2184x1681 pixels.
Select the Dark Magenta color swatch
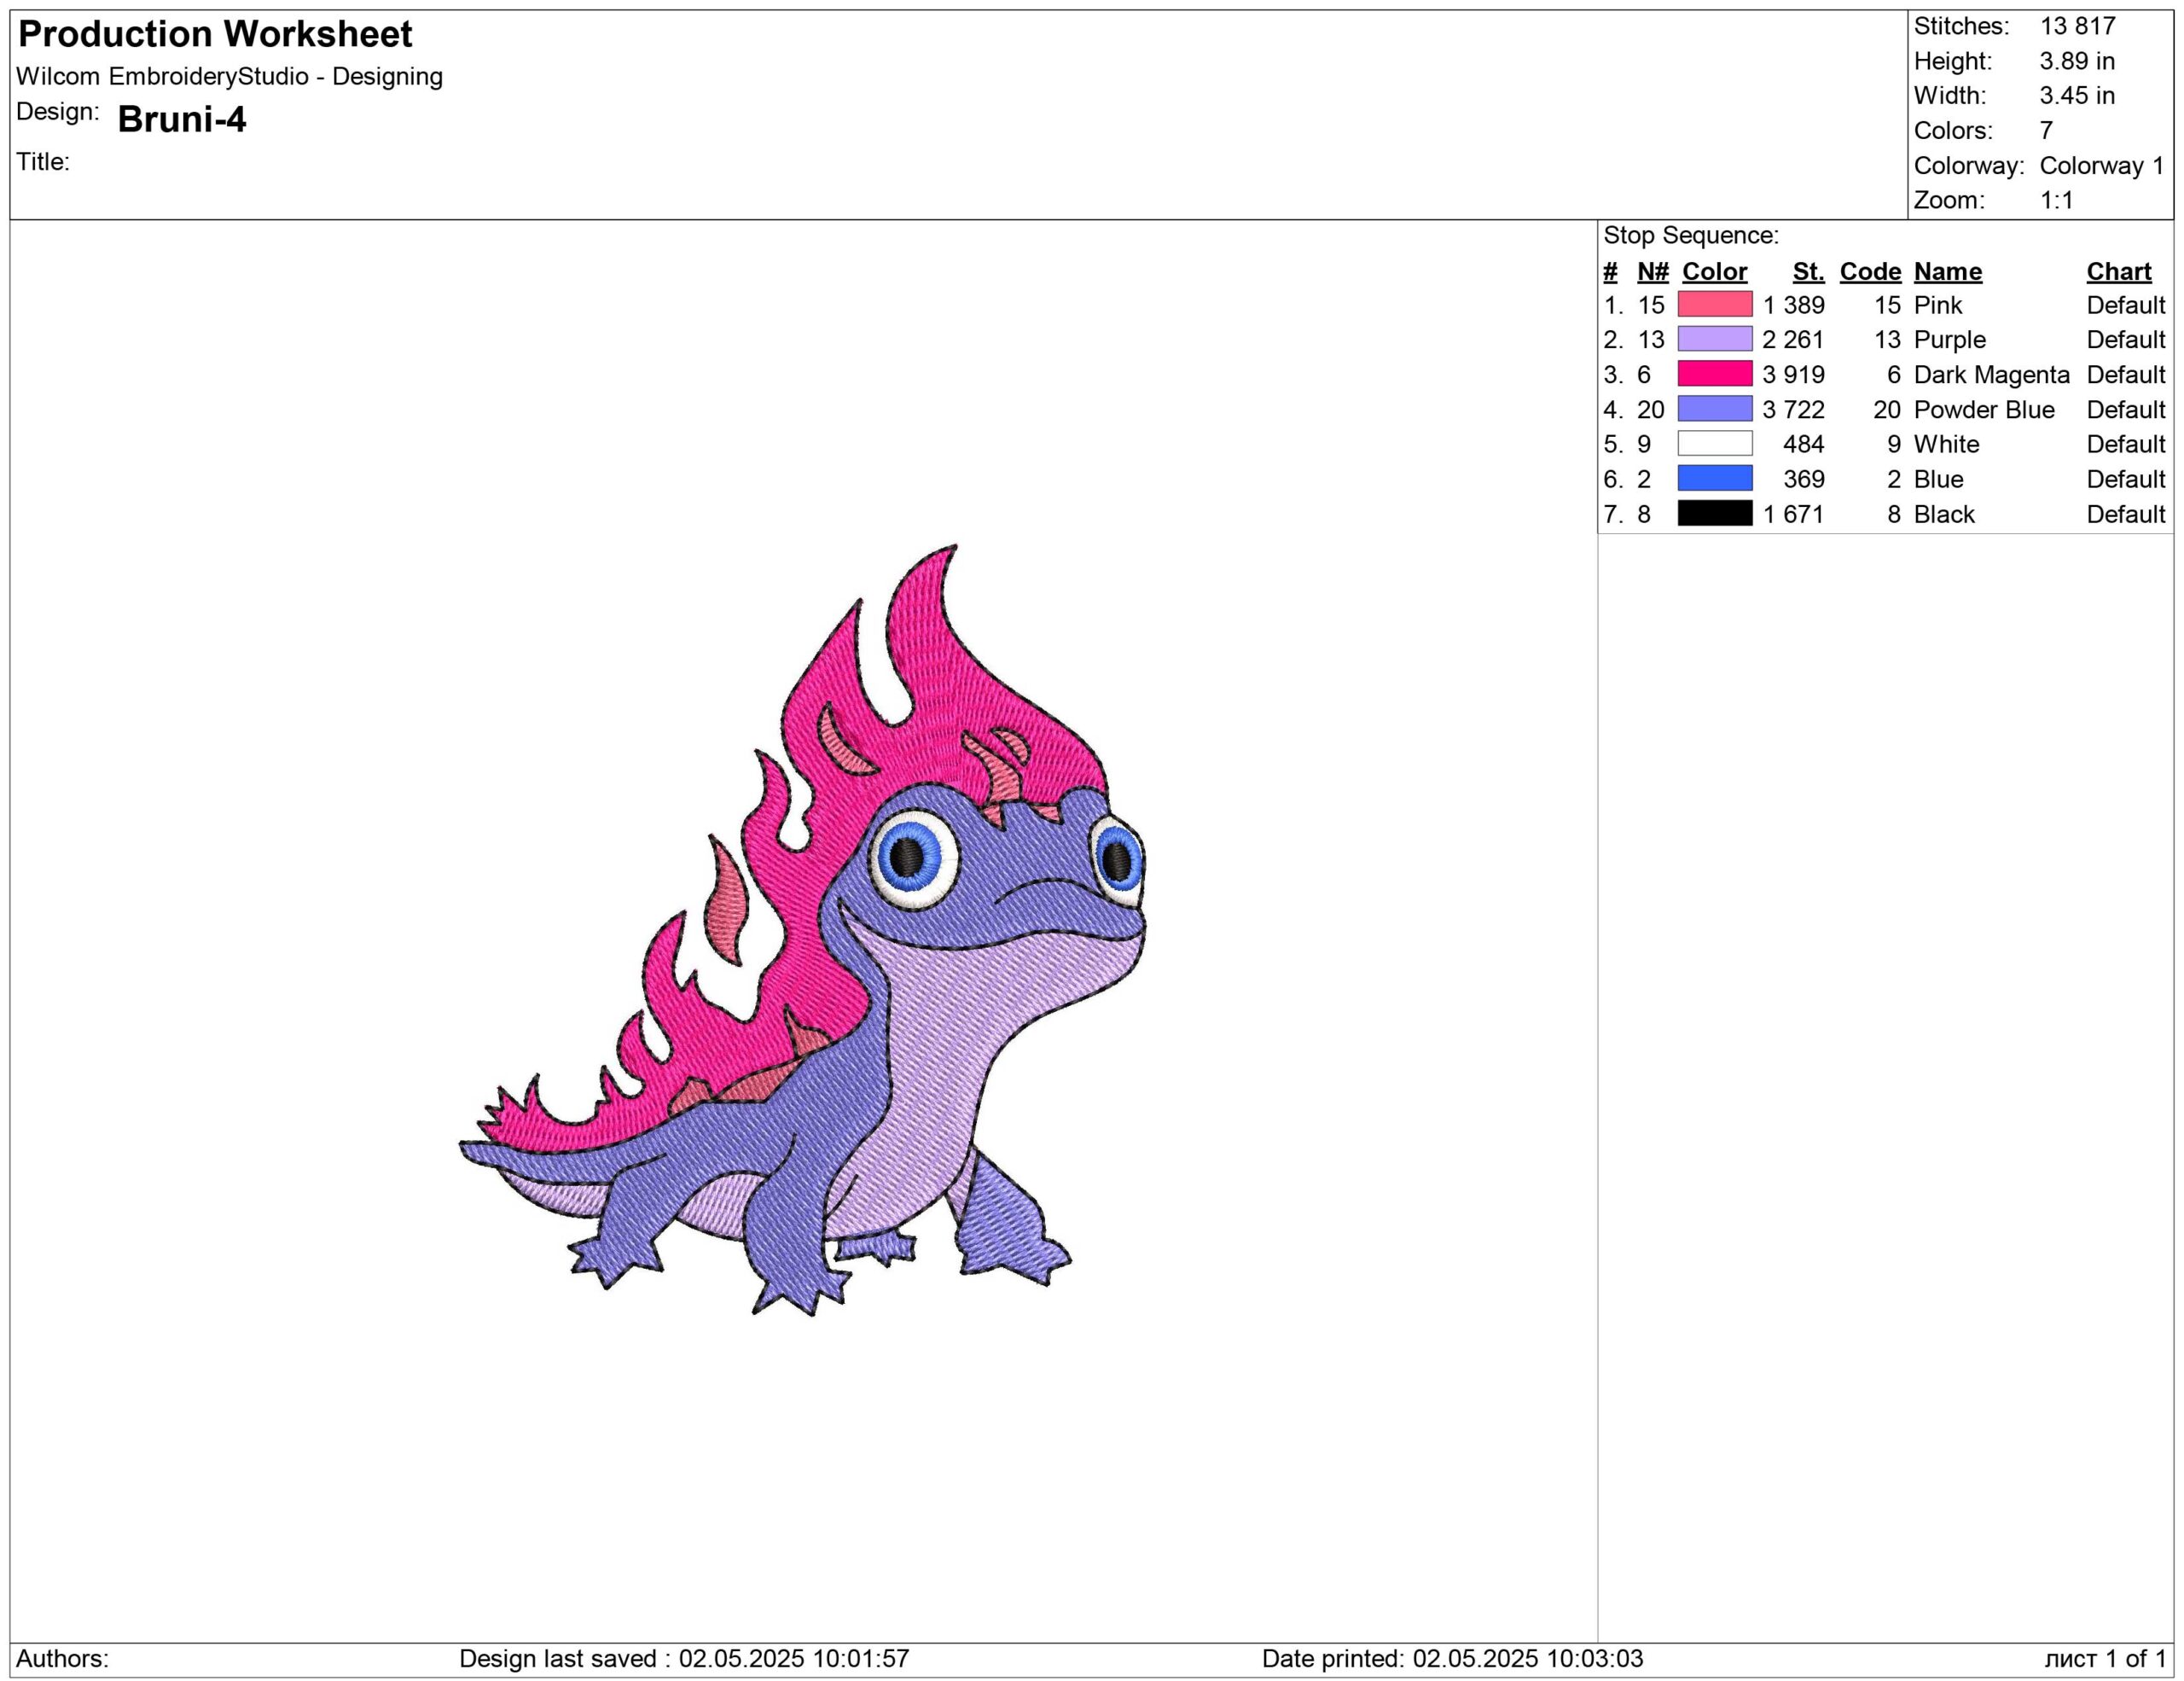pos(1714,374)
